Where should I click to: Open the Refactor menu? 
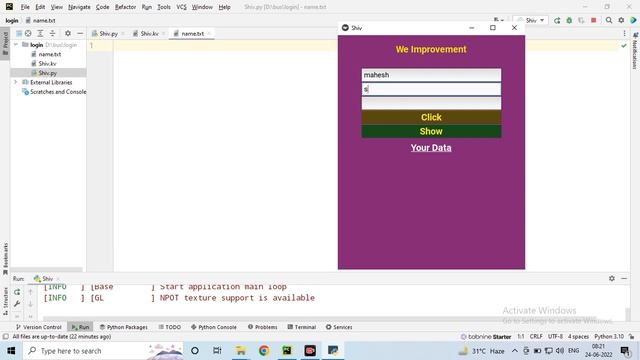[125, 7]
